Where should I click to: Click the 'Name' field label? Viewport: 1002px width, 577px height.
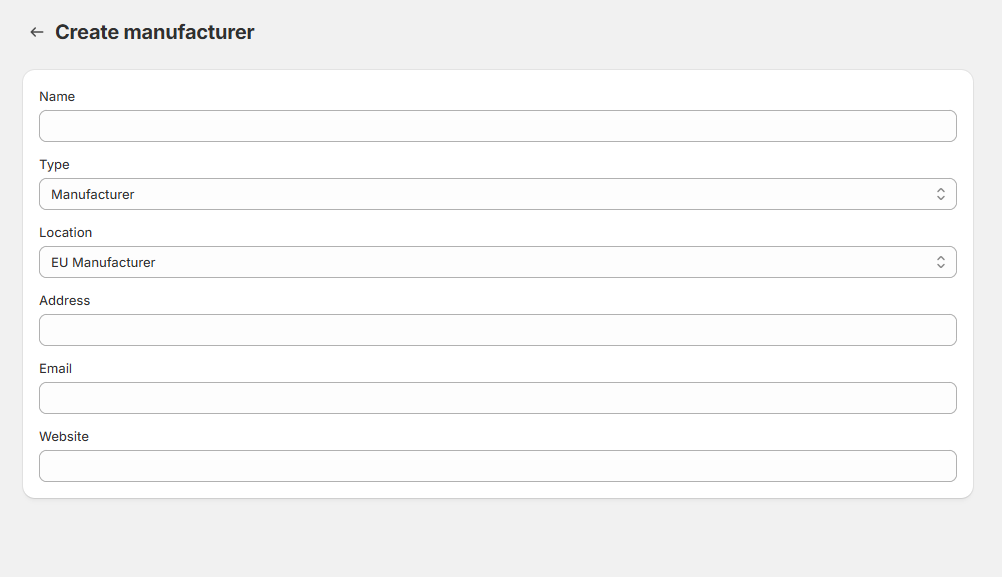tap(57, 96)
